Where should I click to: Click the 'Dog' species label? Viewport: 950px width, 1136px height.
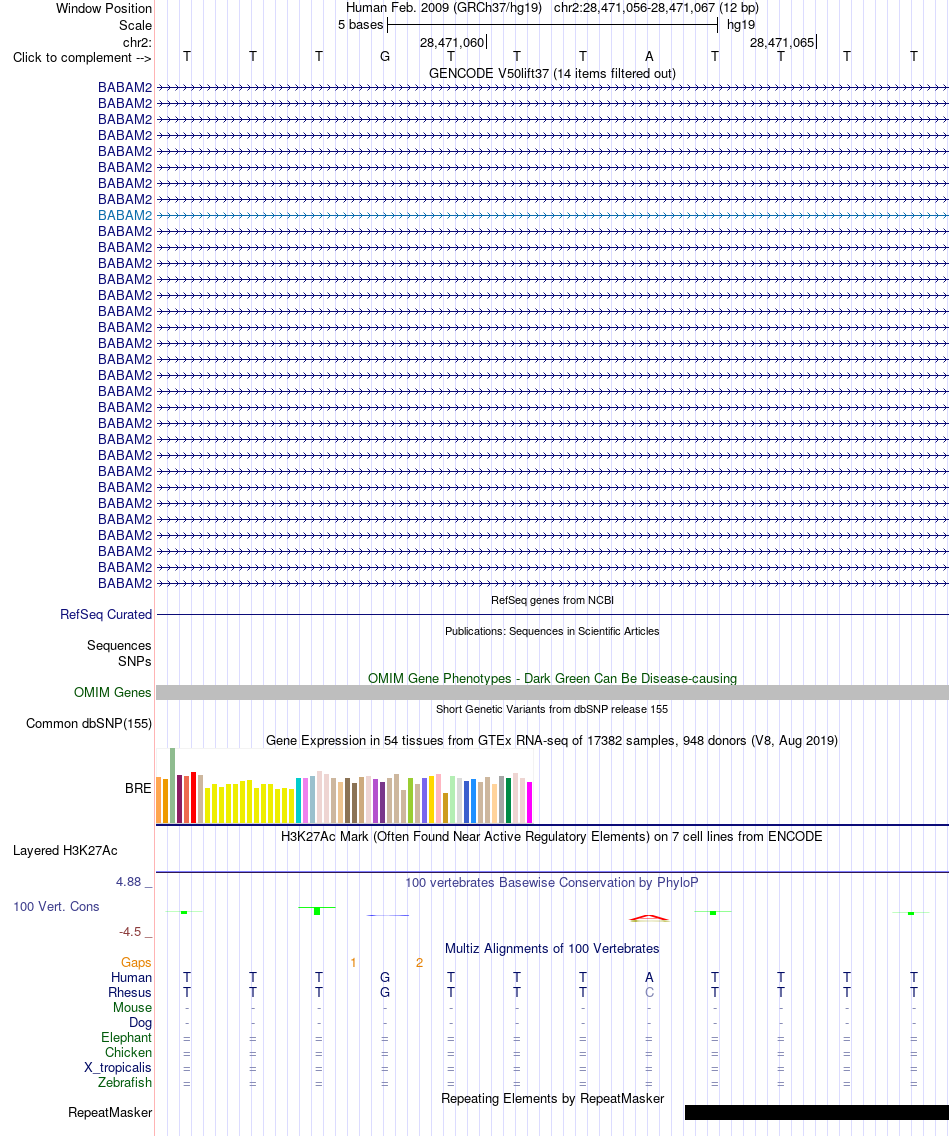point(141,1023)
